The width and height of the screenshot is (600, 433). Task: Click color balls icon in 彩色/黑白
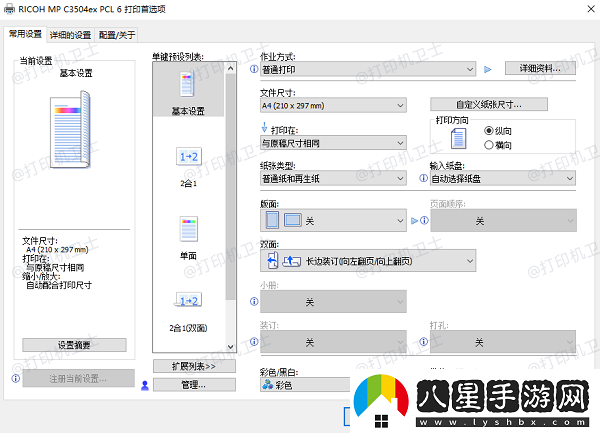(267, 384)
